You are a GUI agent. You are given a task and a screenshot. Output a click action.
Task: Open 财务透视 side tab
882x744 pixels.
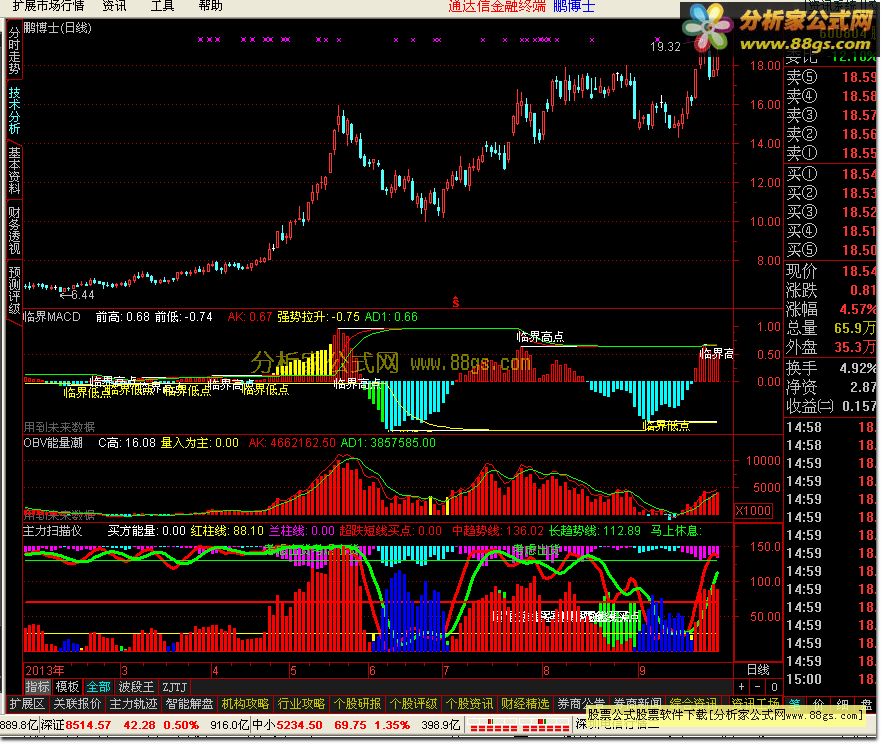(x=14, y=229)
